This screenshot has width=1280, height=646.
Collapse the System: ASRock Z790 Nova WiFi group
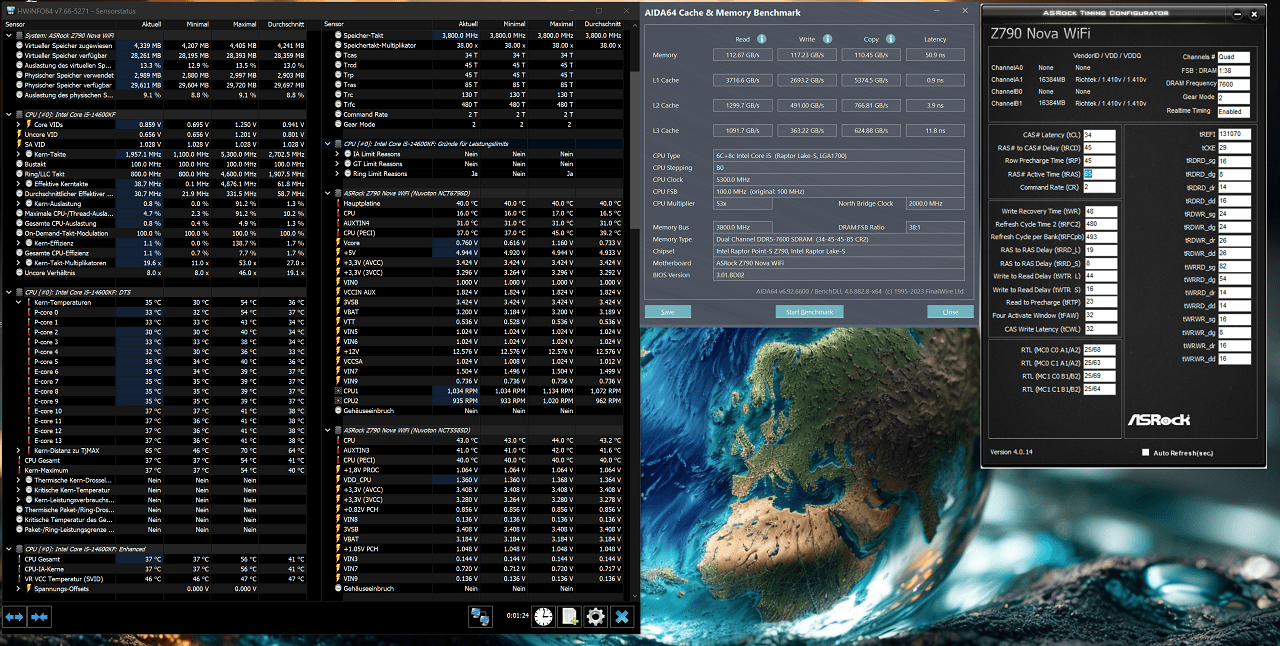coord(9,34)
